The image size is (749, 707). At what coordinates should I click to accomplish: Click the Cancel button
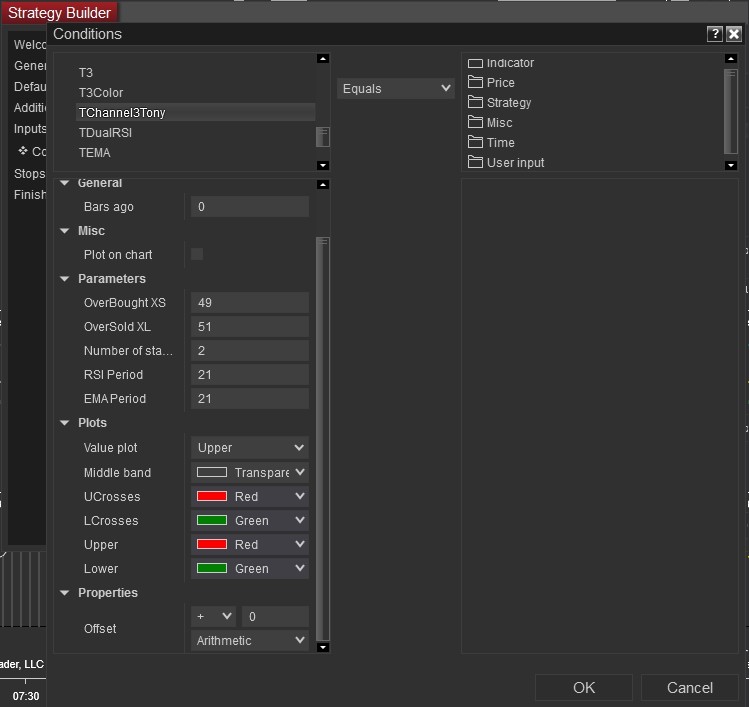(690, 687)
